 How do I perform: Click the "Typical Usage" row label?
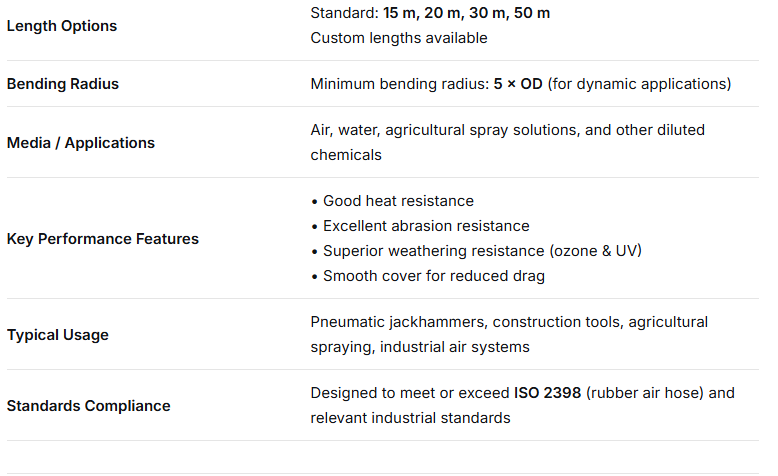pyautogui.click(x=57, y=335)
